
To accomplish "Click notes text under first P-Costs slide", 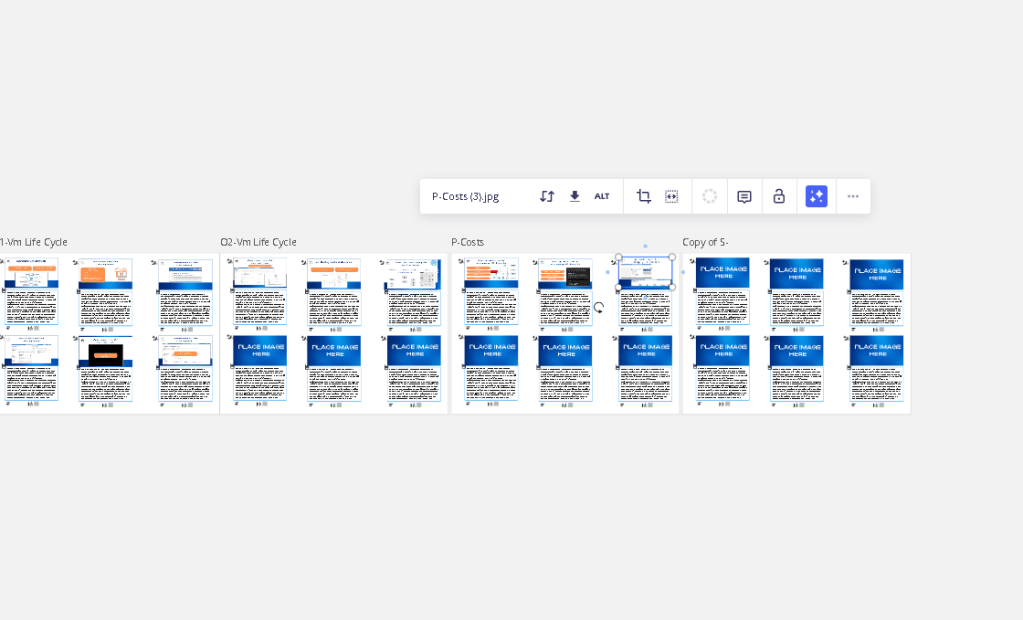I will click(491, 308).
